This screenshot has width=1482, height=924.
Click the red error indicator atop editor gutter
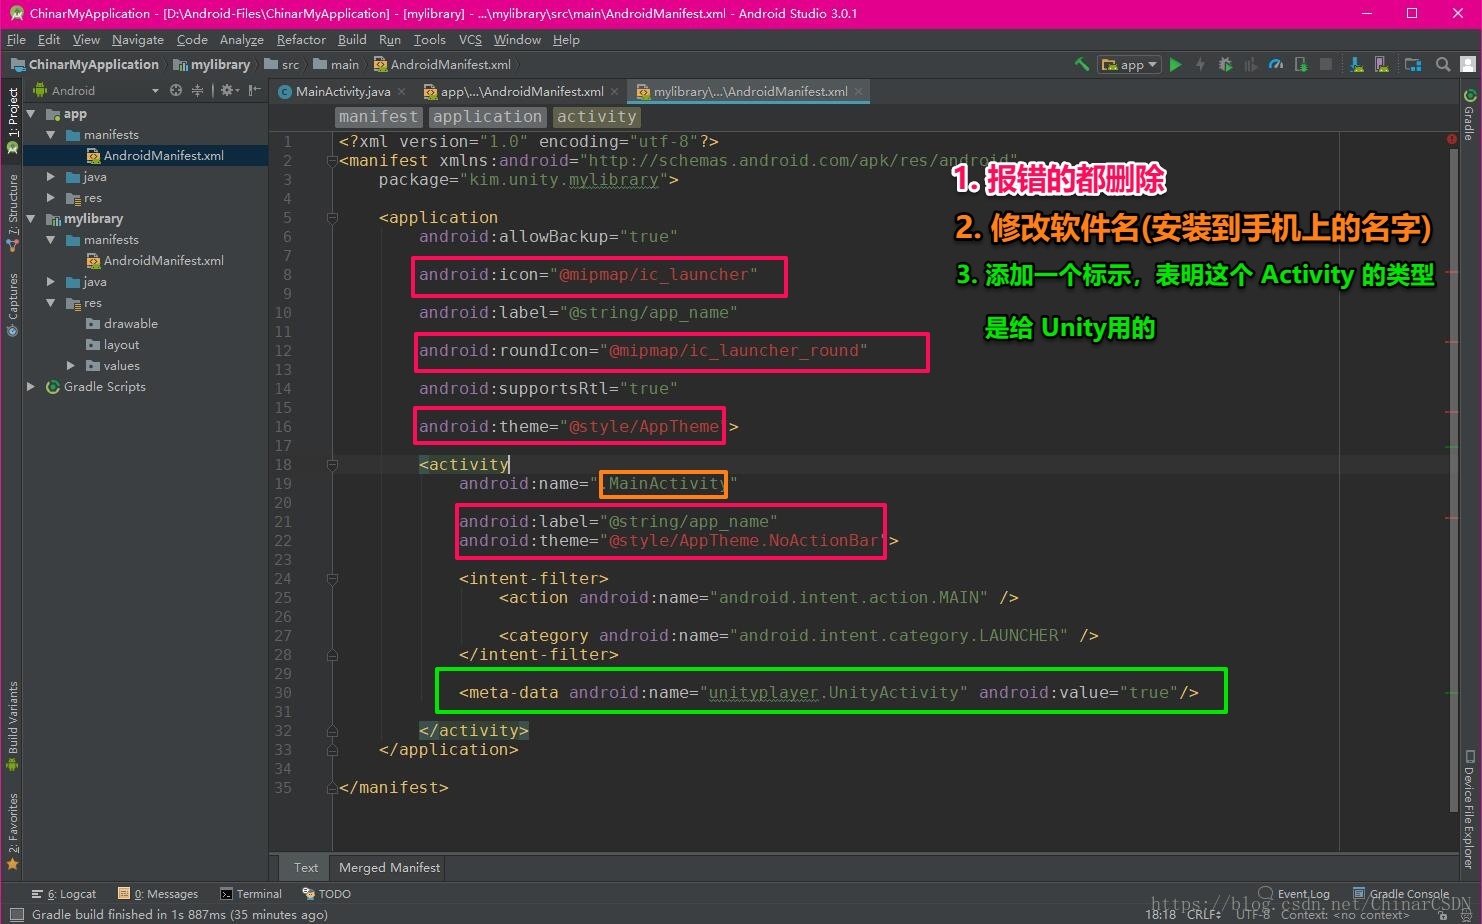[1451, 139]
